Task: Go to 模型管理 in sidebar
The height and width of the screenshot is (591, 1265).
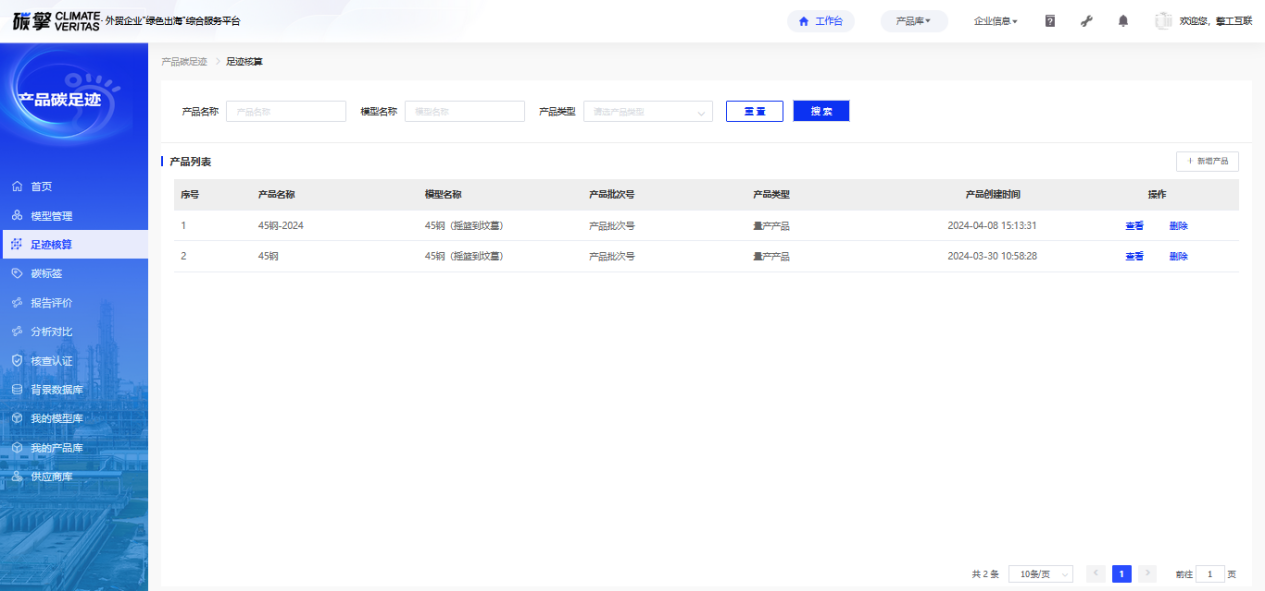Action: pyautogui.click(x=51, y=216)
